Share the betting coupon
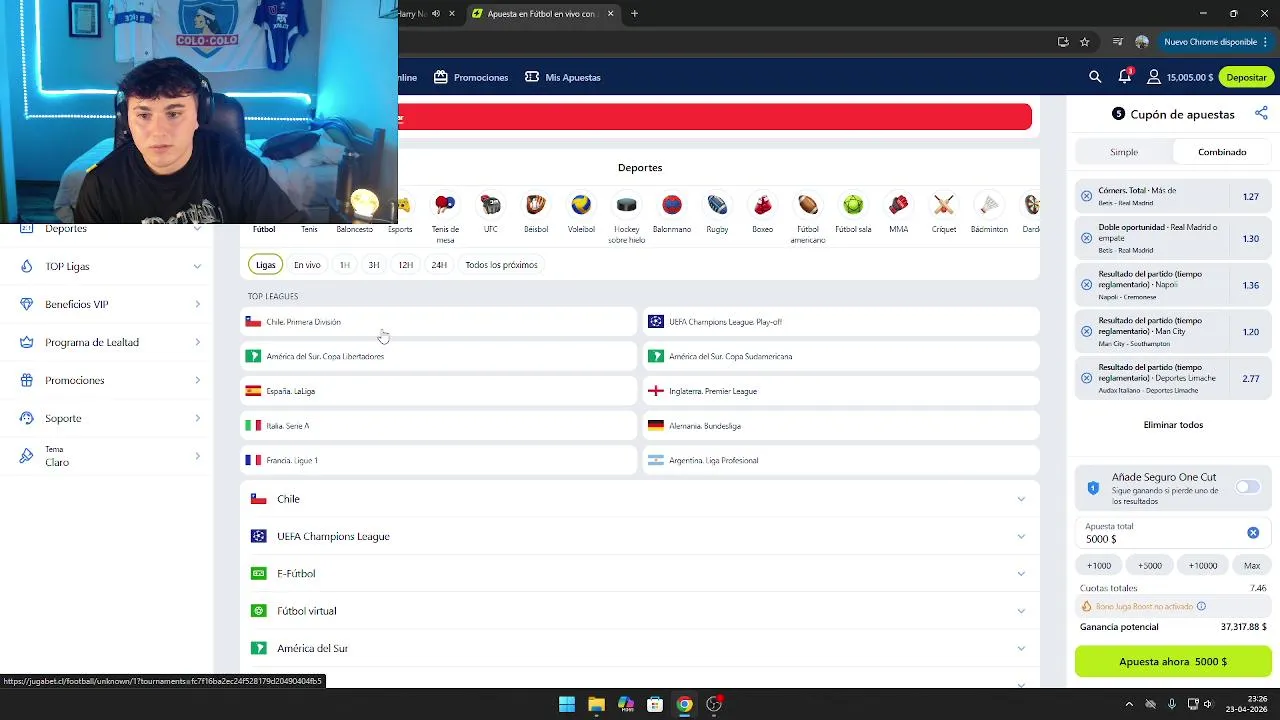1280x720 pixels. (1261, 114)
